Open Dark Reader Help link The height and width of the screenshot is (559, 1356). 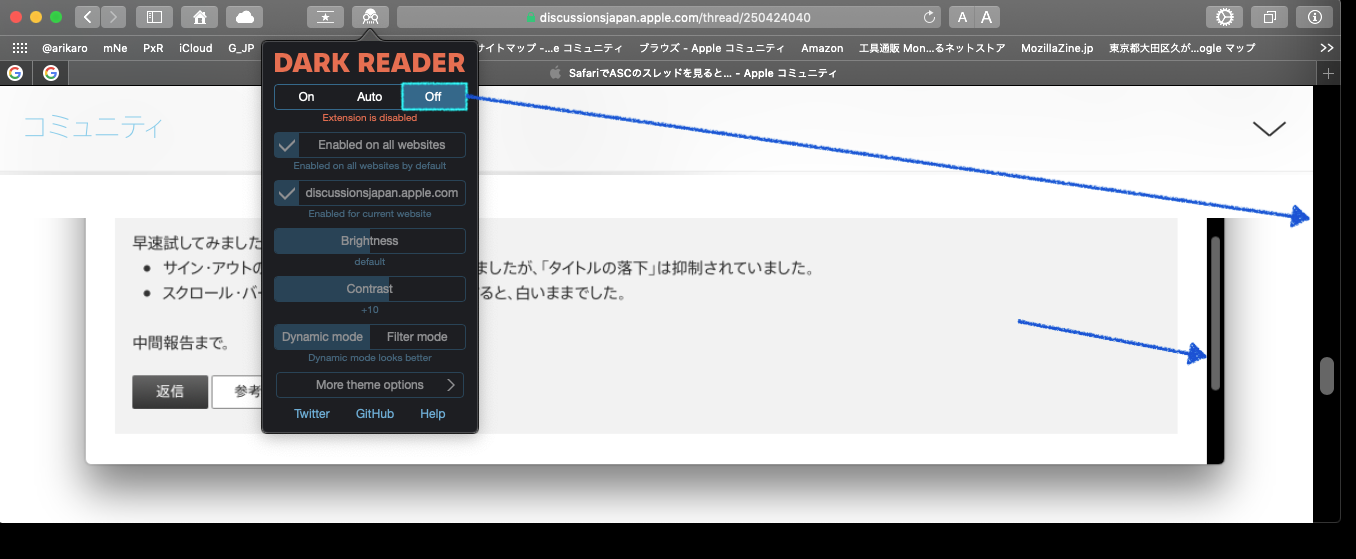coord(433,414)
